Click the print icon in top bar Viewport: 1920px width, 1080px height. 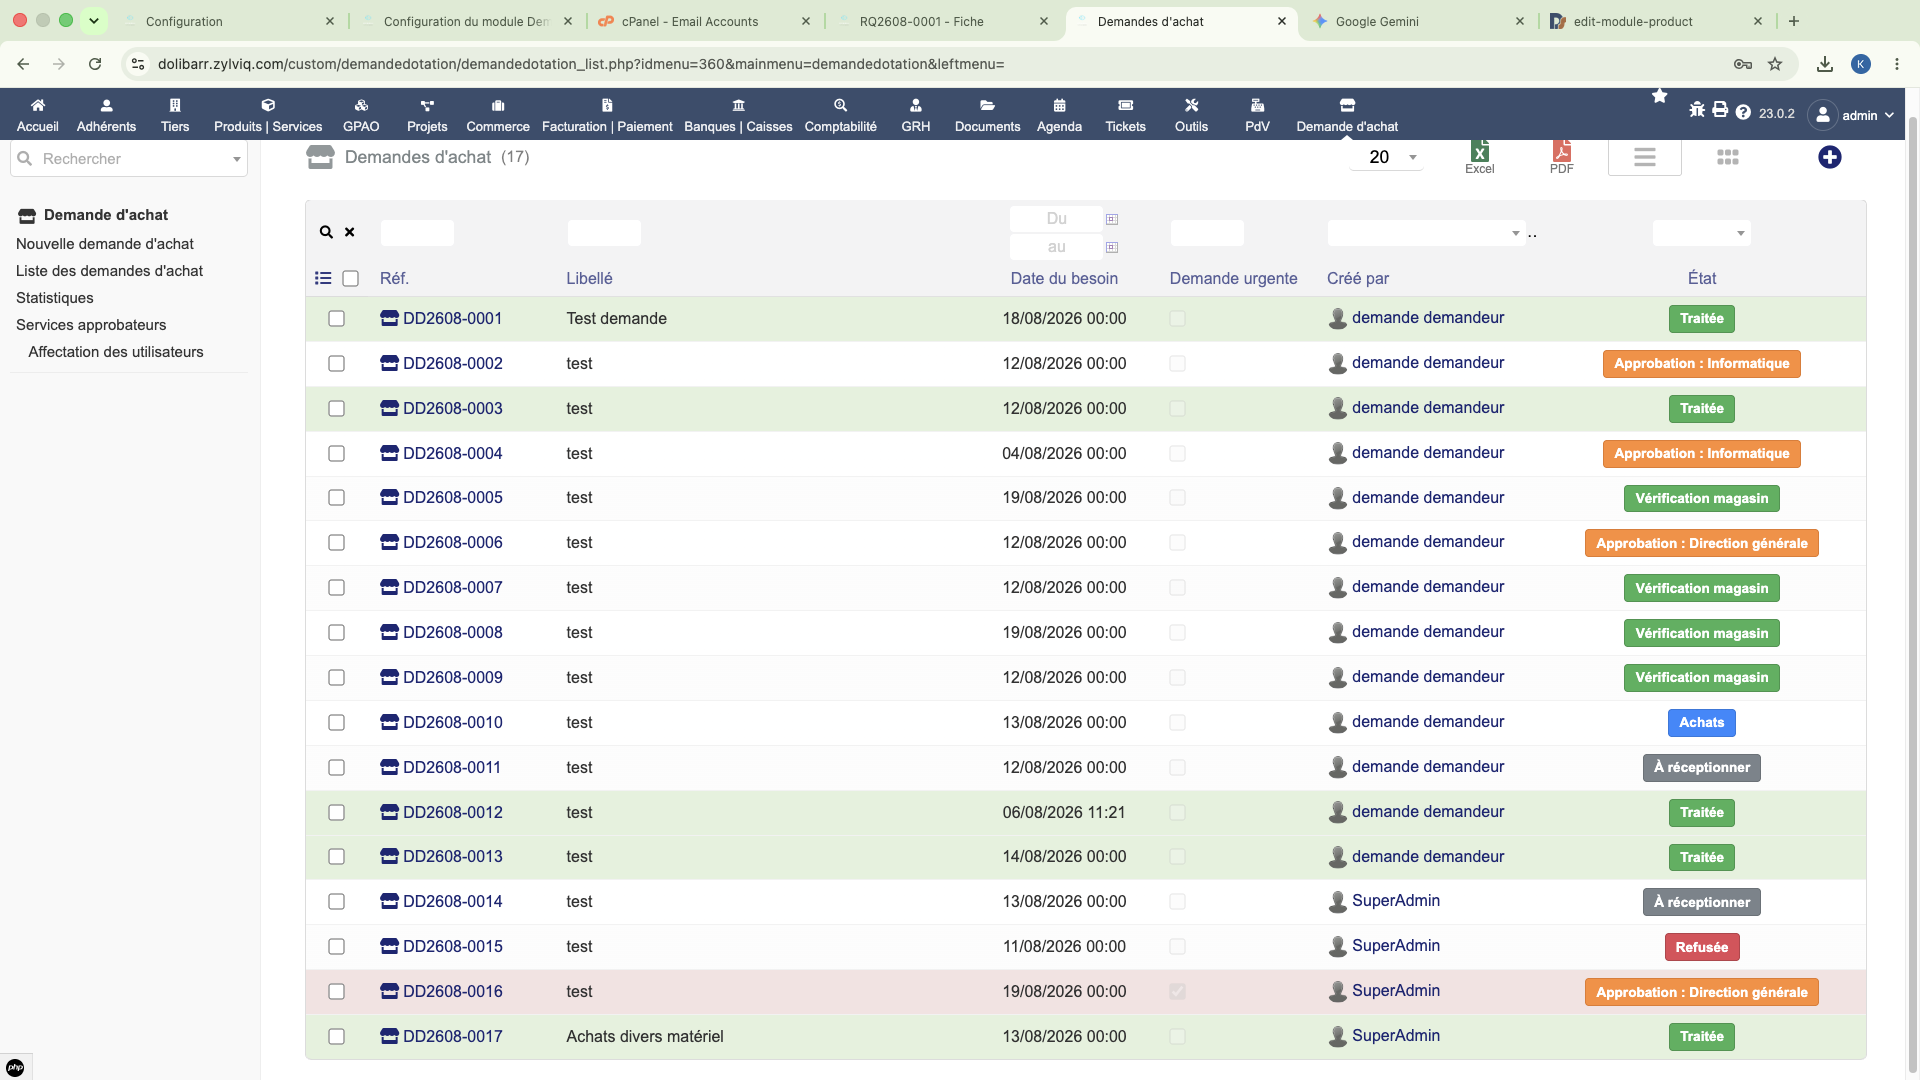pos(1719,110)
